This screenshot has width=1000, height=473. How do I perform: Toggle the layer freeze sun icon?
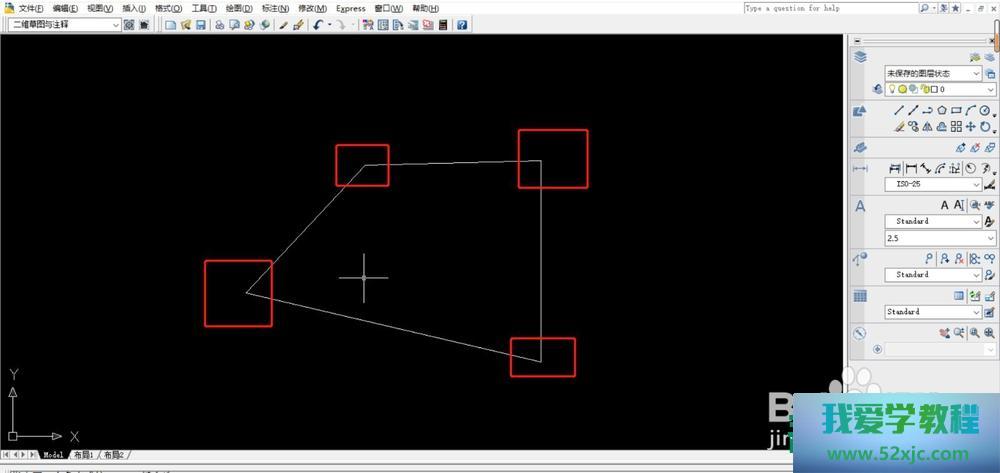tap(901, 90)
